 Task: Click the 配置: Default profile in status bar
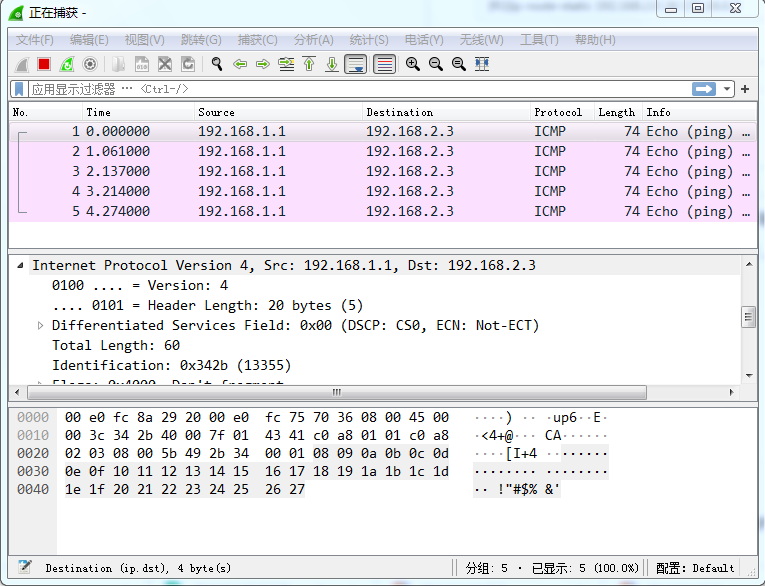[x=695, y=568]
